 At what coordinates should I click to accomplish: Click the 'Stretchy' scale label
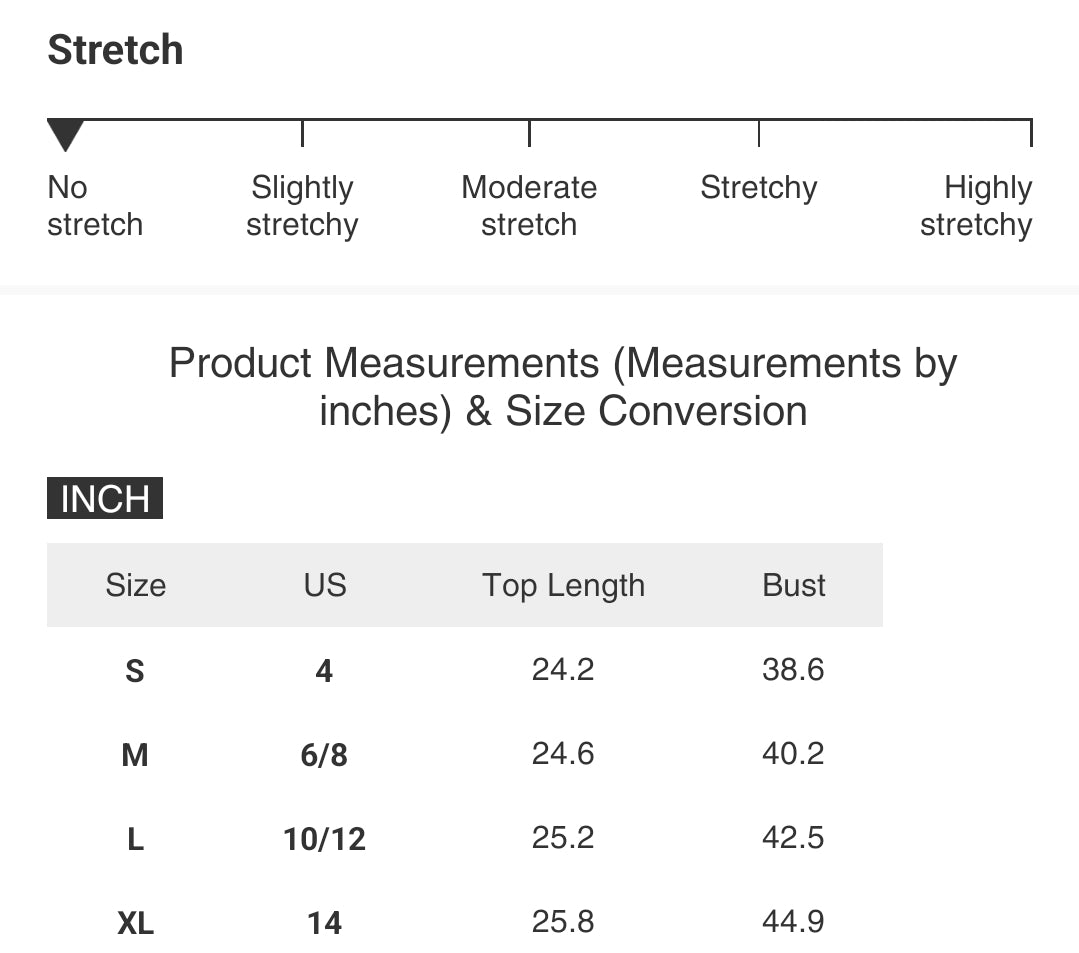(758, 188)
